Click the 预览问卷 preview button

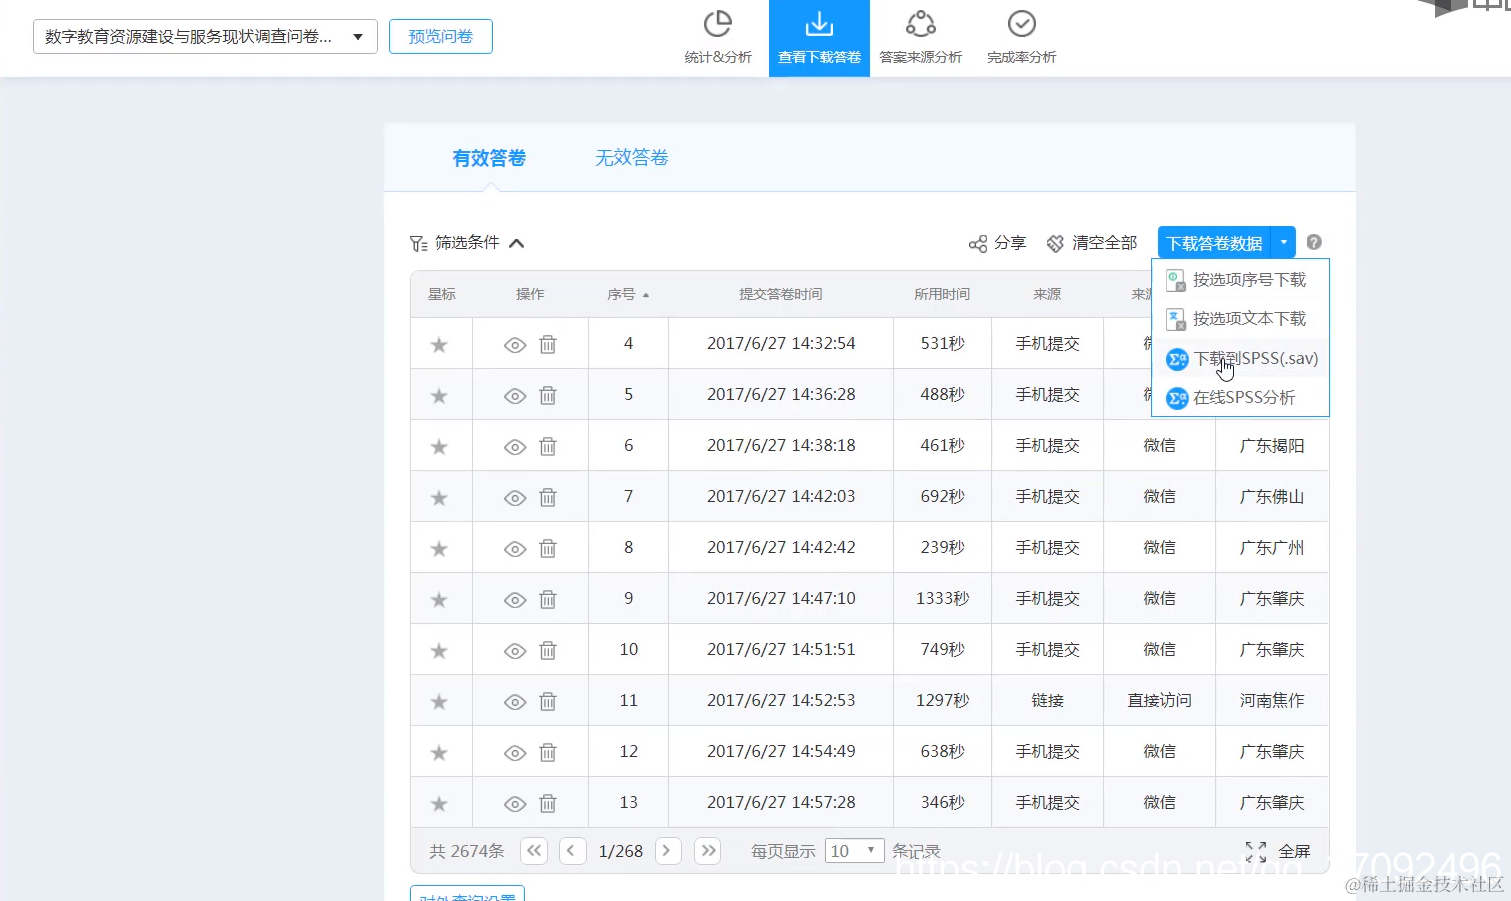(440, 35)
